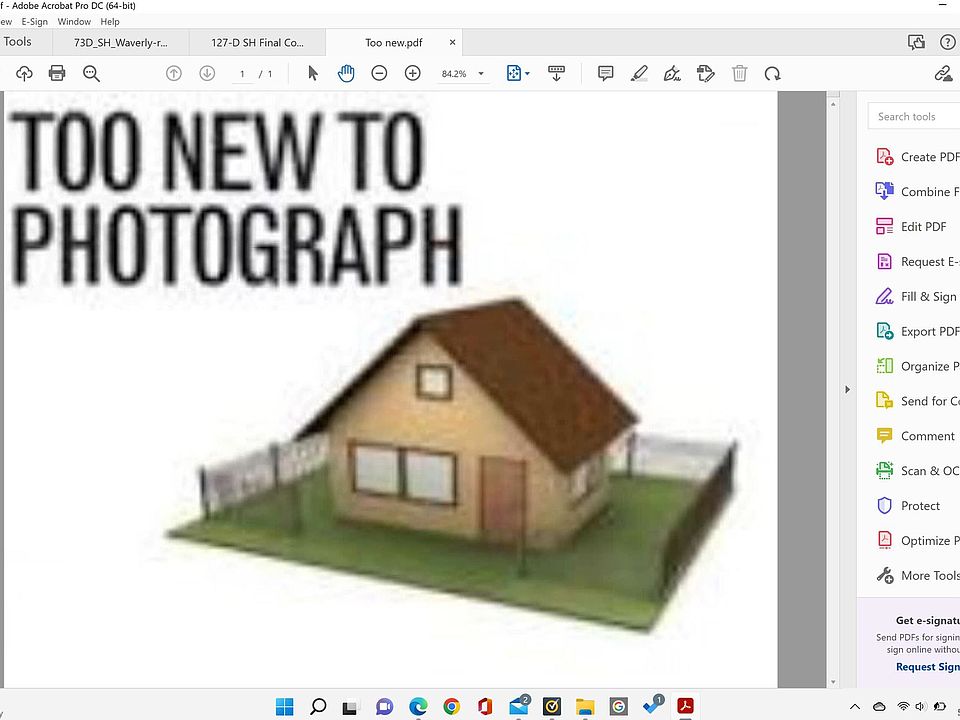960x720 pixels.
Task: Switch to the 73D_SH_Waverly tab
Action: (121, 42)
